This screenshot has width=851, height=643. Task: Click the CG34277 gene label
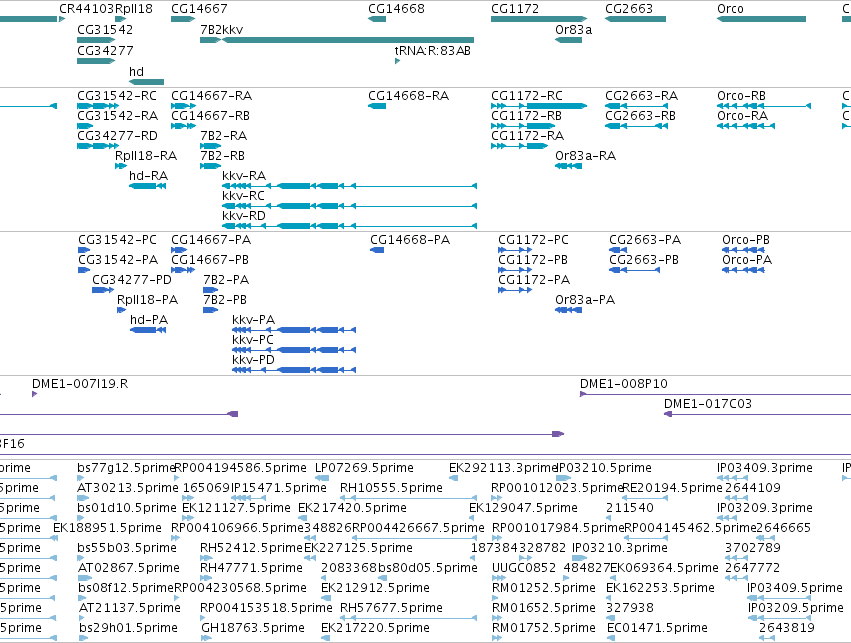point(105,51)
